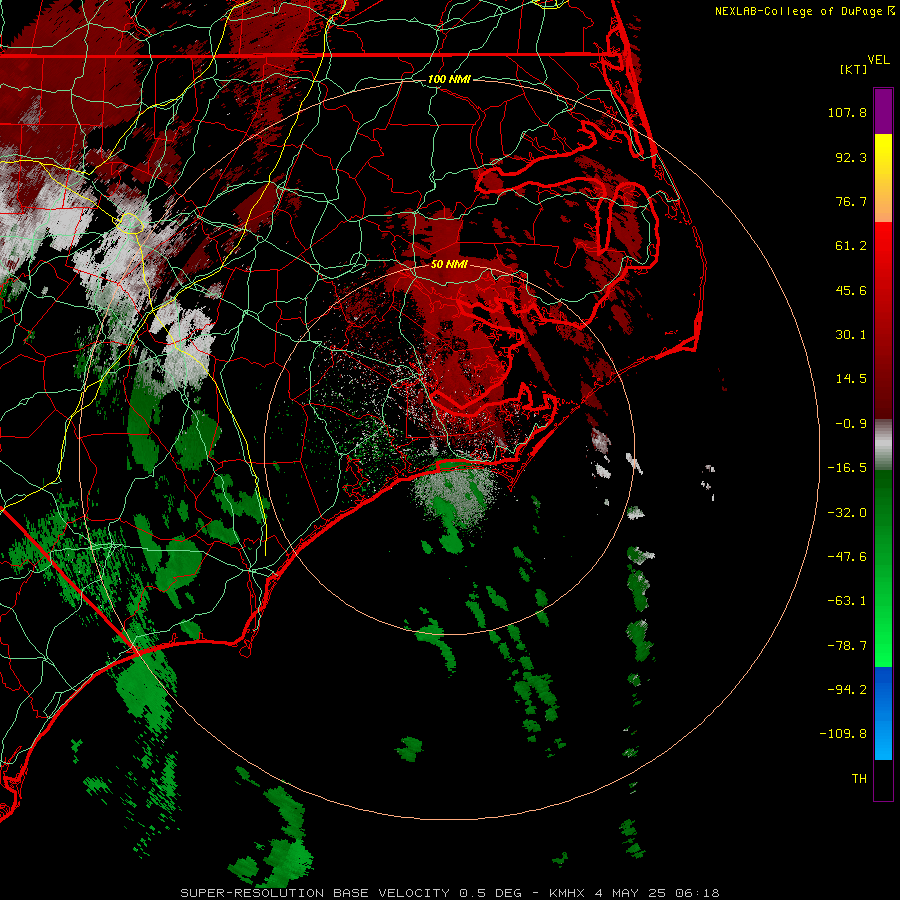Click the blue segment of the velocity color bar
Image resolution: width=900 pixels, height=900 pixels.
[x=883, y=713]
